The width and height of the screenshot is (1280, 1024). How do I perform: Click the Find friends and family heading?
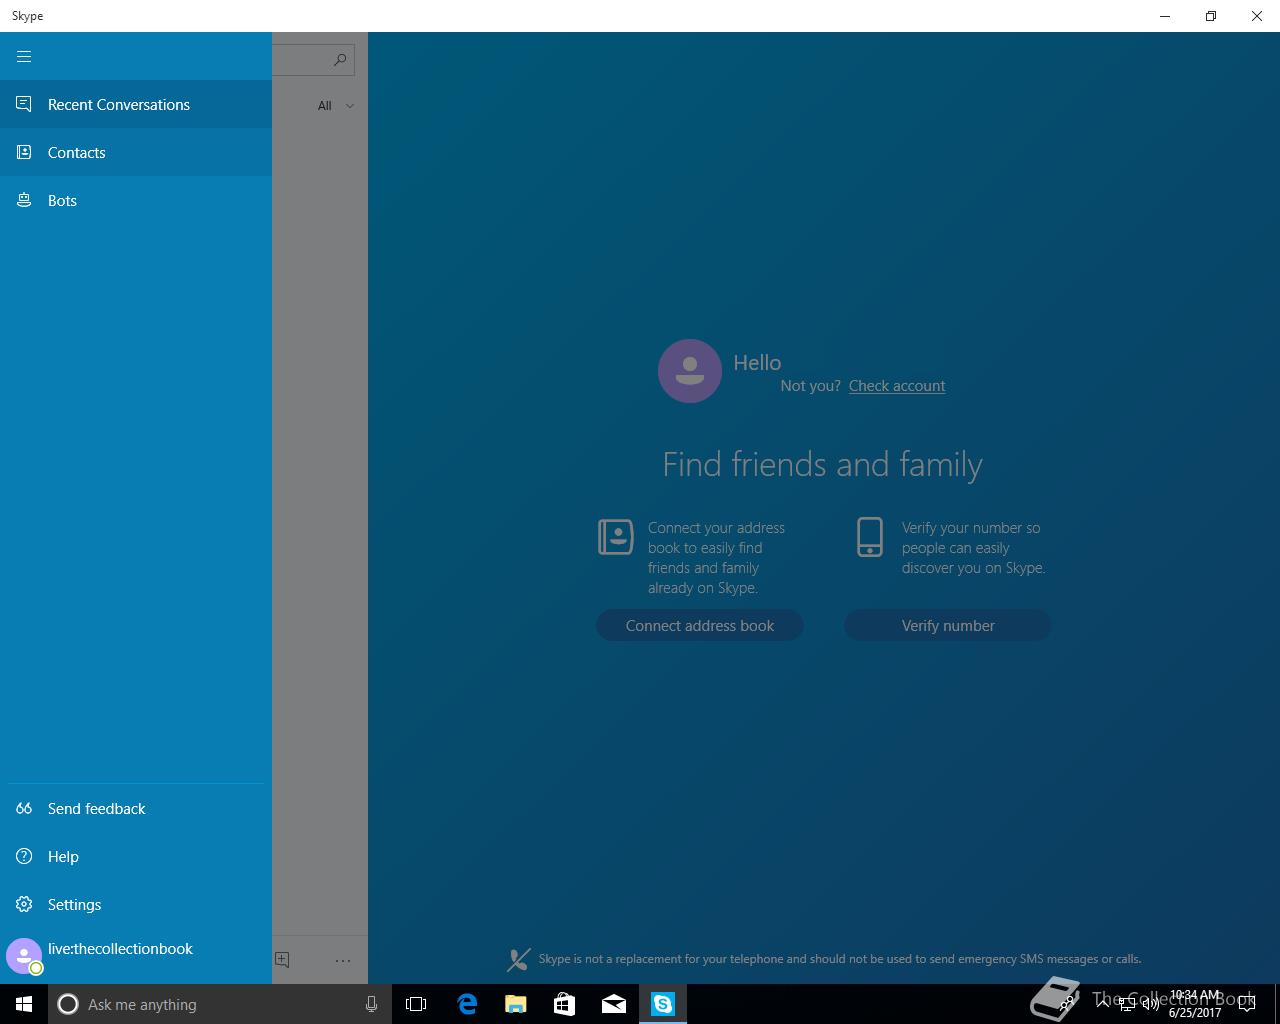823,464
